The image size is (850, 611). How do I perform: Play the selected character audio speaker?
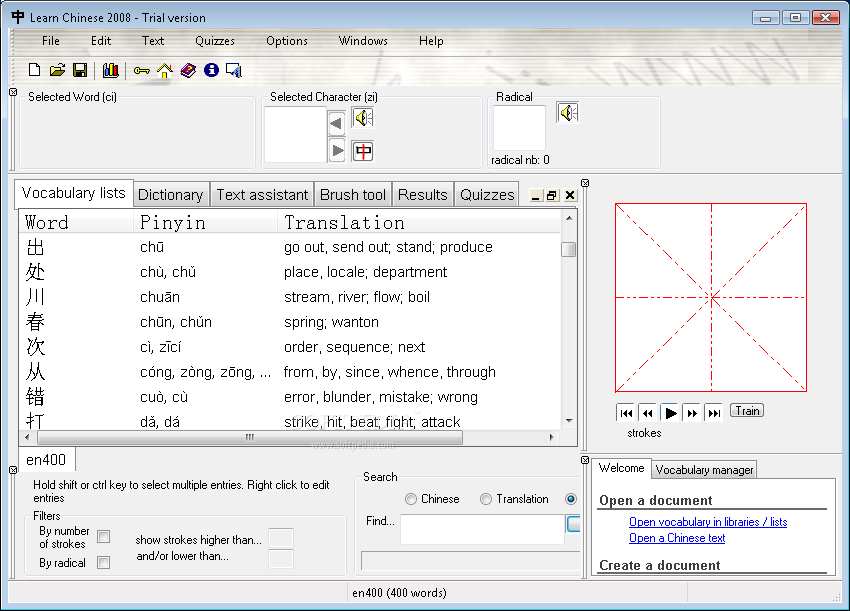click(x=363, y=117)
